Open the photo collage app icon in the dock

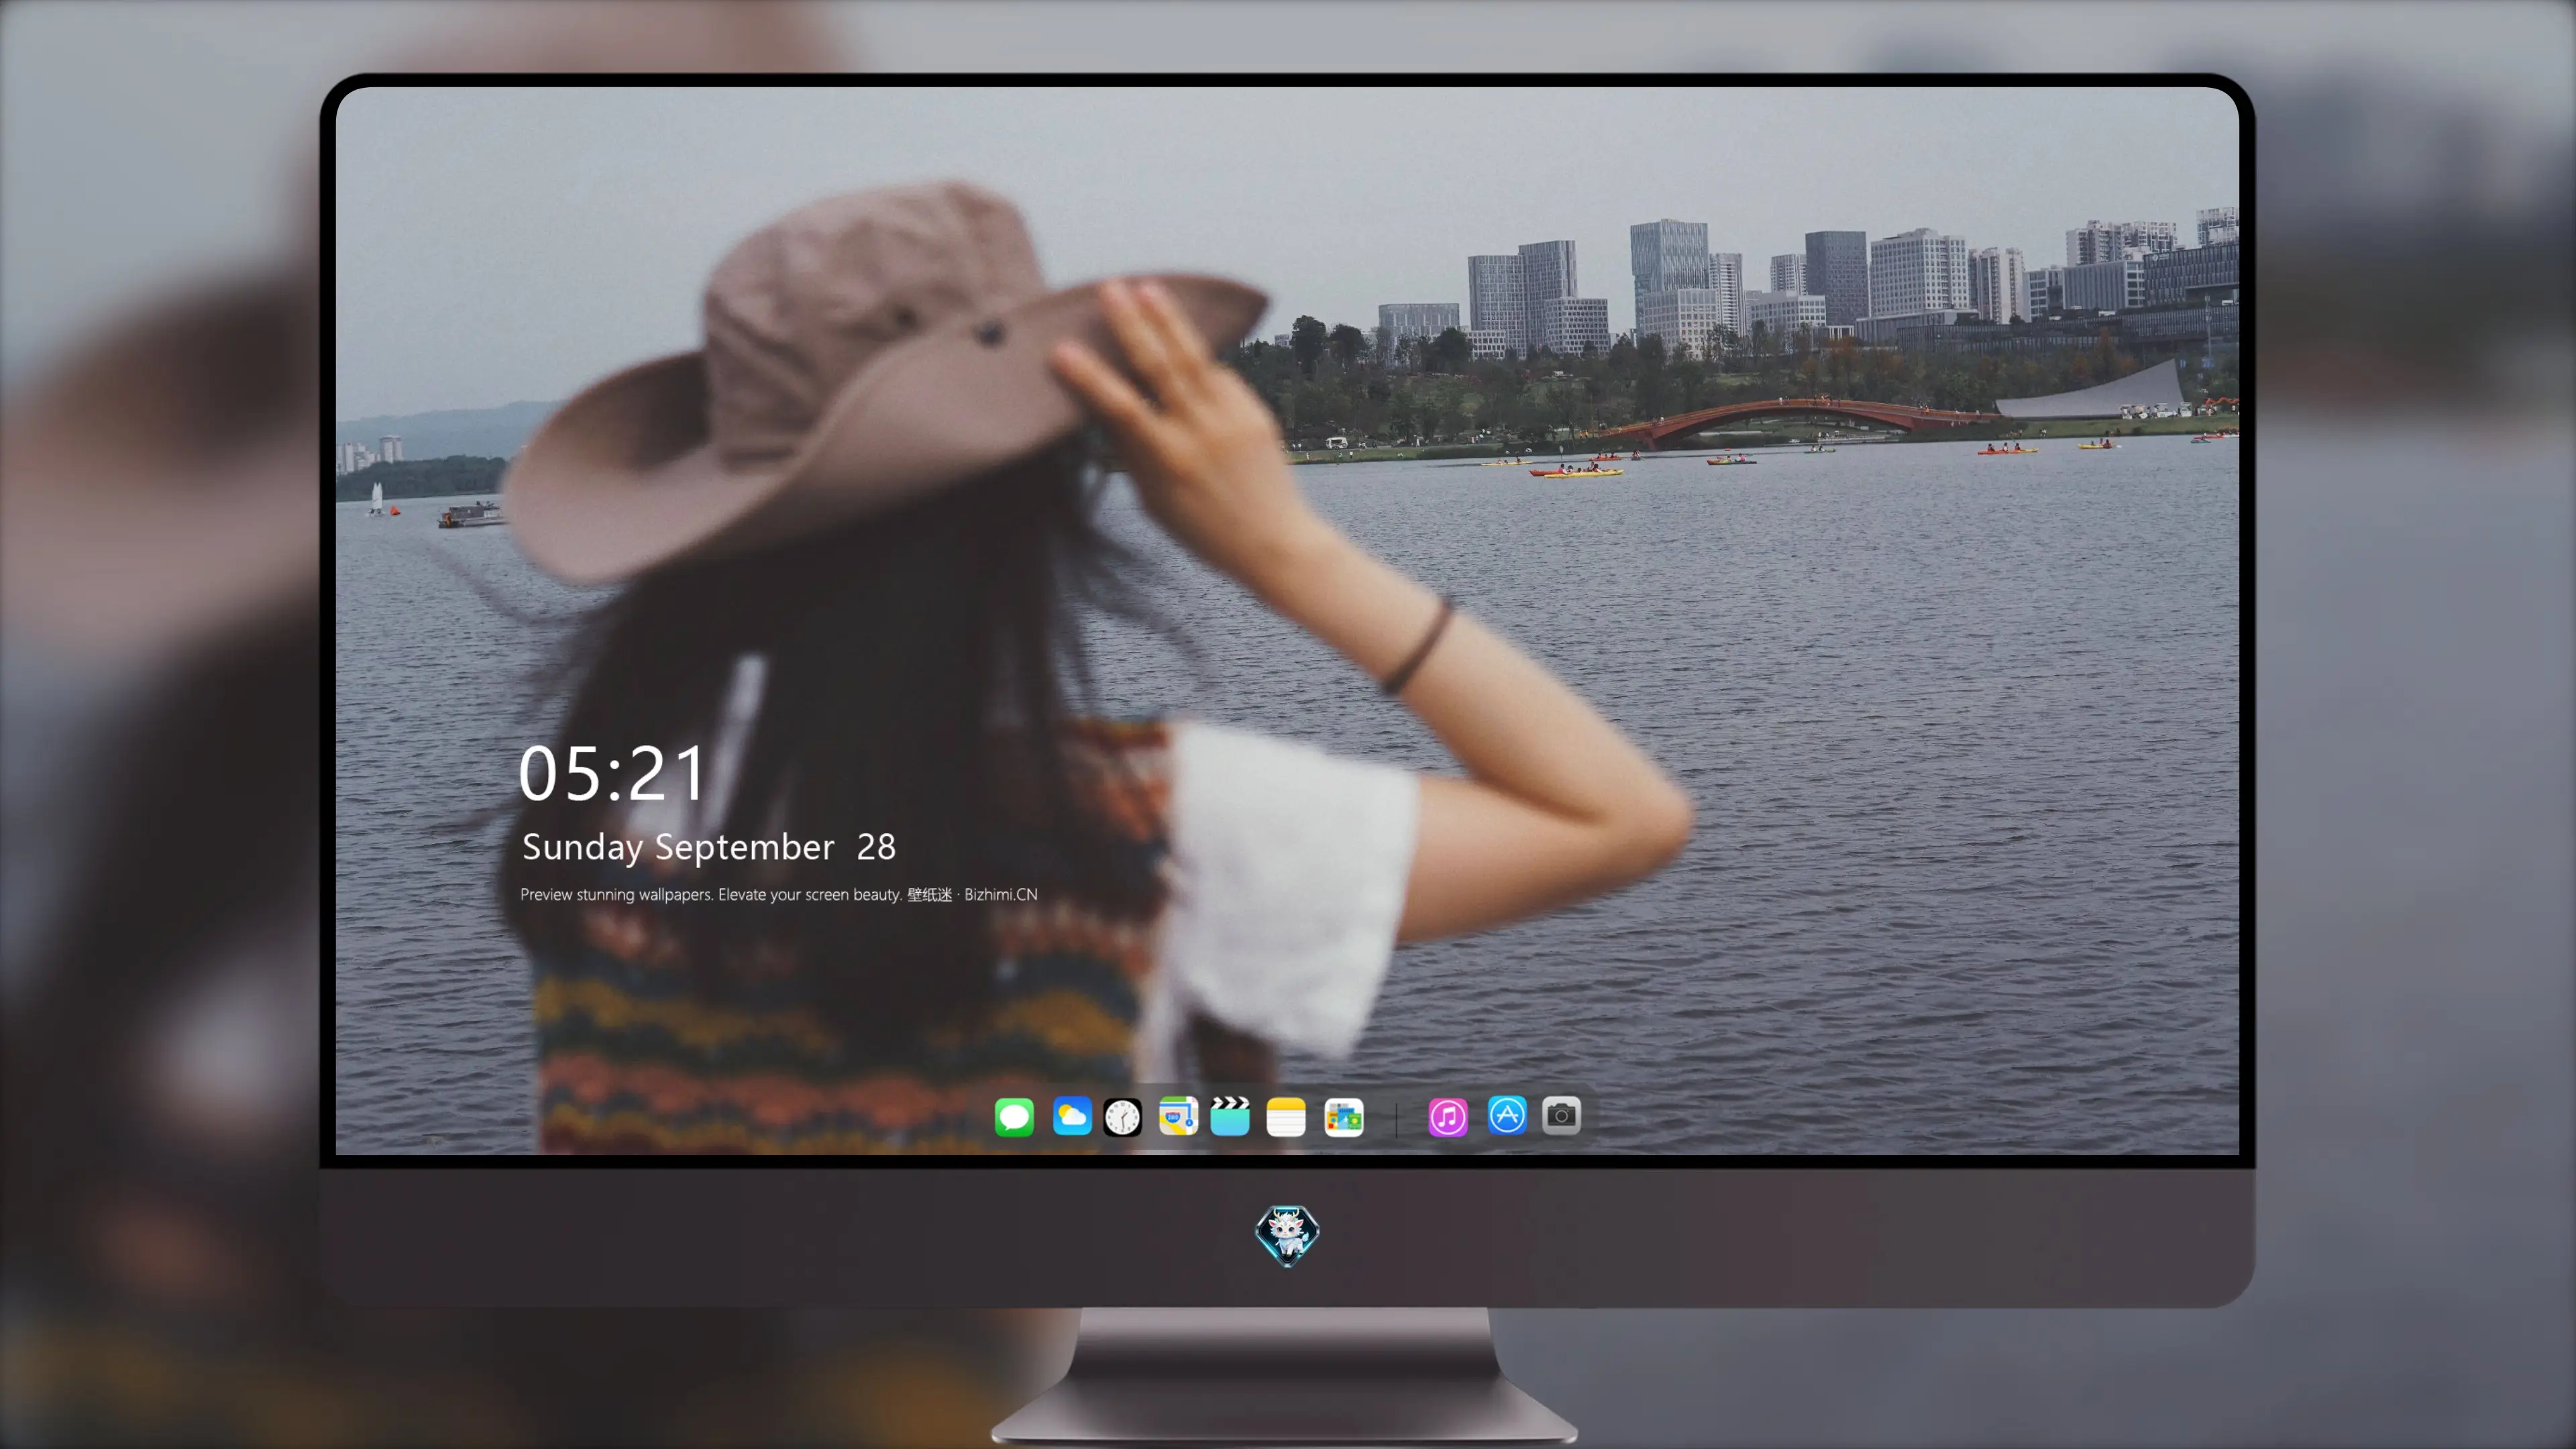coord(1344,1117)
